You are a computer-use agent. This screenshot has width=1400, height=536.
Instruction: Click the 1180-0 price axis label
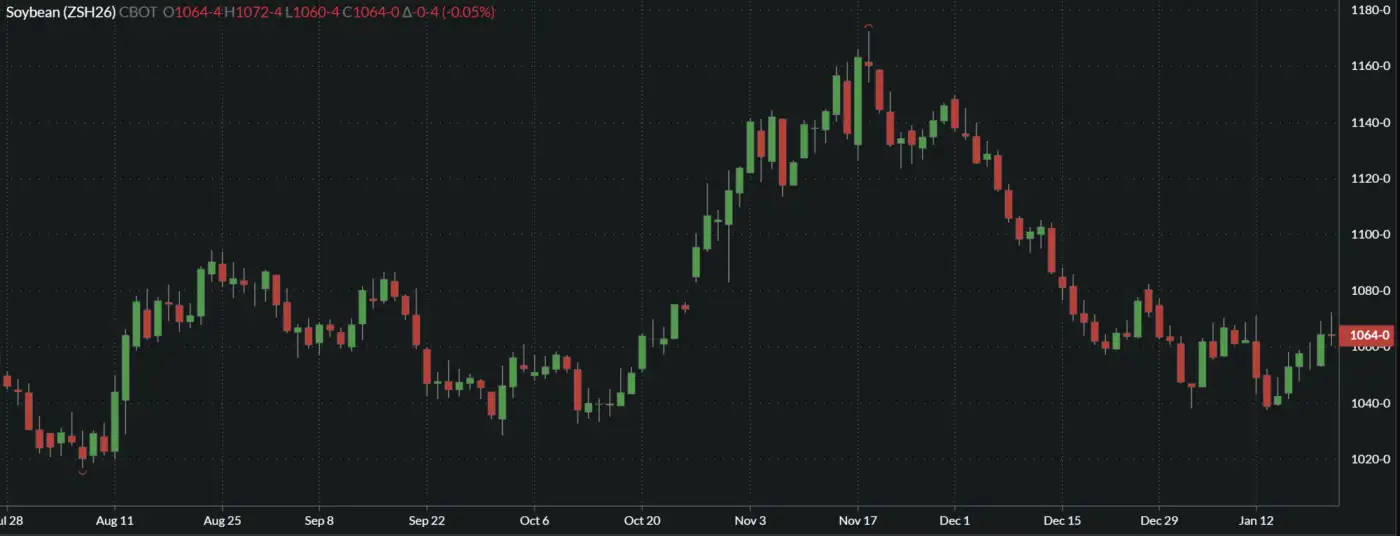[1371, 10]
